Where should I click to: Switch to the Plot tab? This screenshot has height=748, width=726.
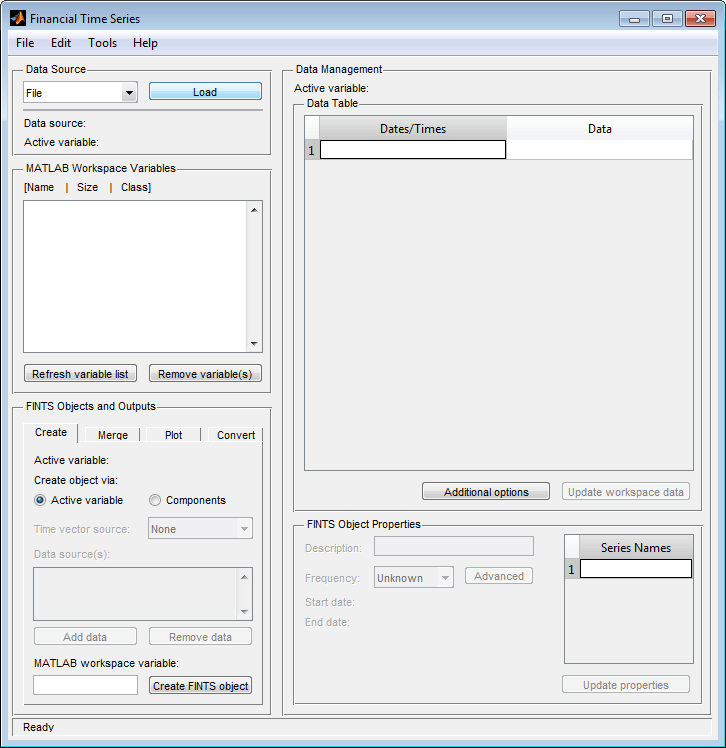(x=174, y=435)
